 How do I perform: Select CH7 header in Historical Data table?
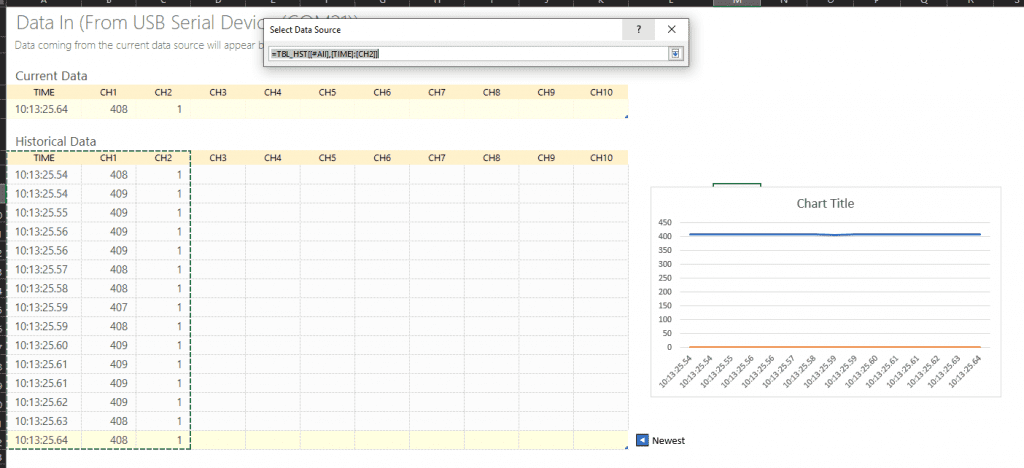[437, 157]
